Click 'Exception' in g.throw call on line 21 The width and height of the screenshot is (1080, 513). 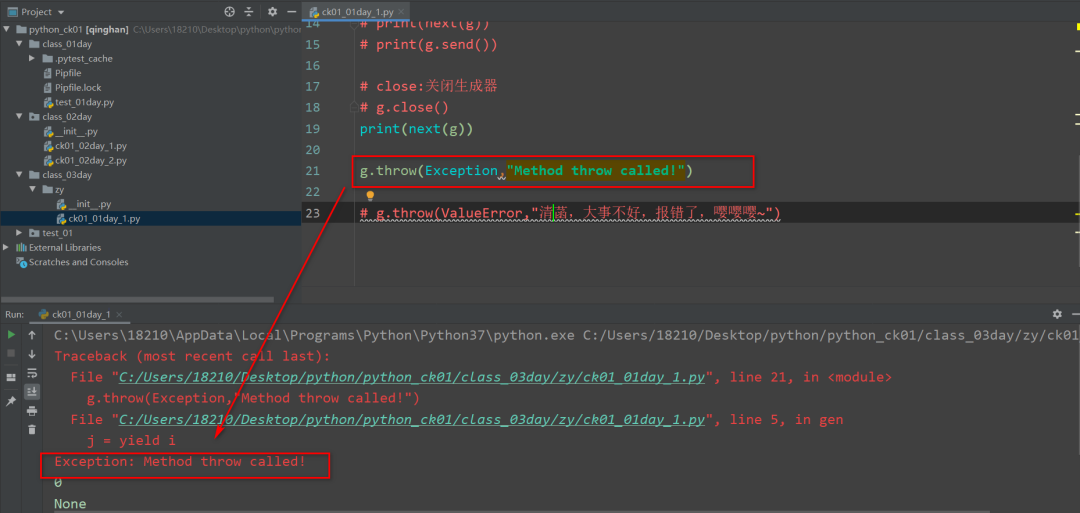click(x=461, y=171)
